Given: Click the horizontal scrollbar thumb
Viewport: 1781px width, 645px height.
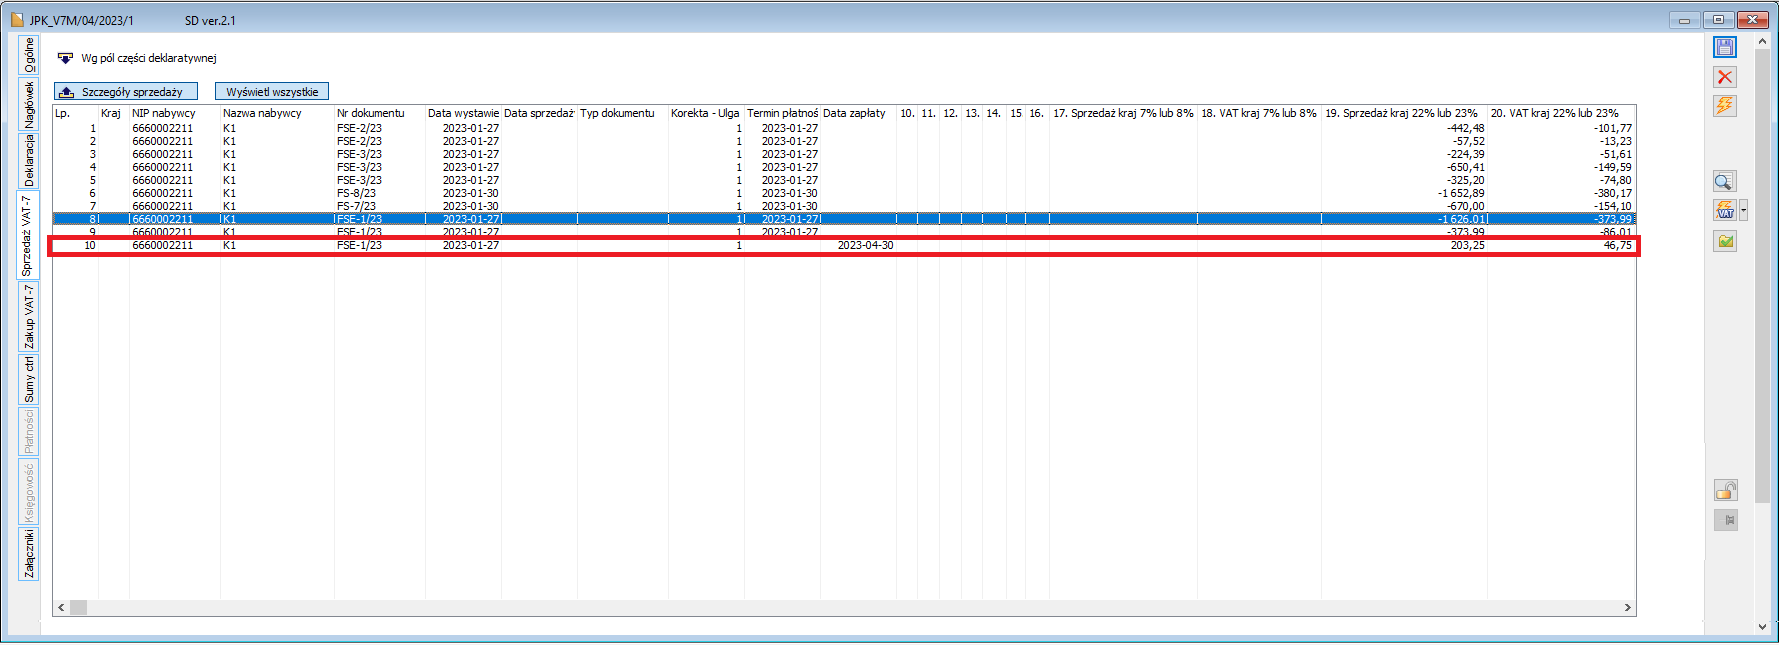Looking at the screenshot, I should [78, 607].
